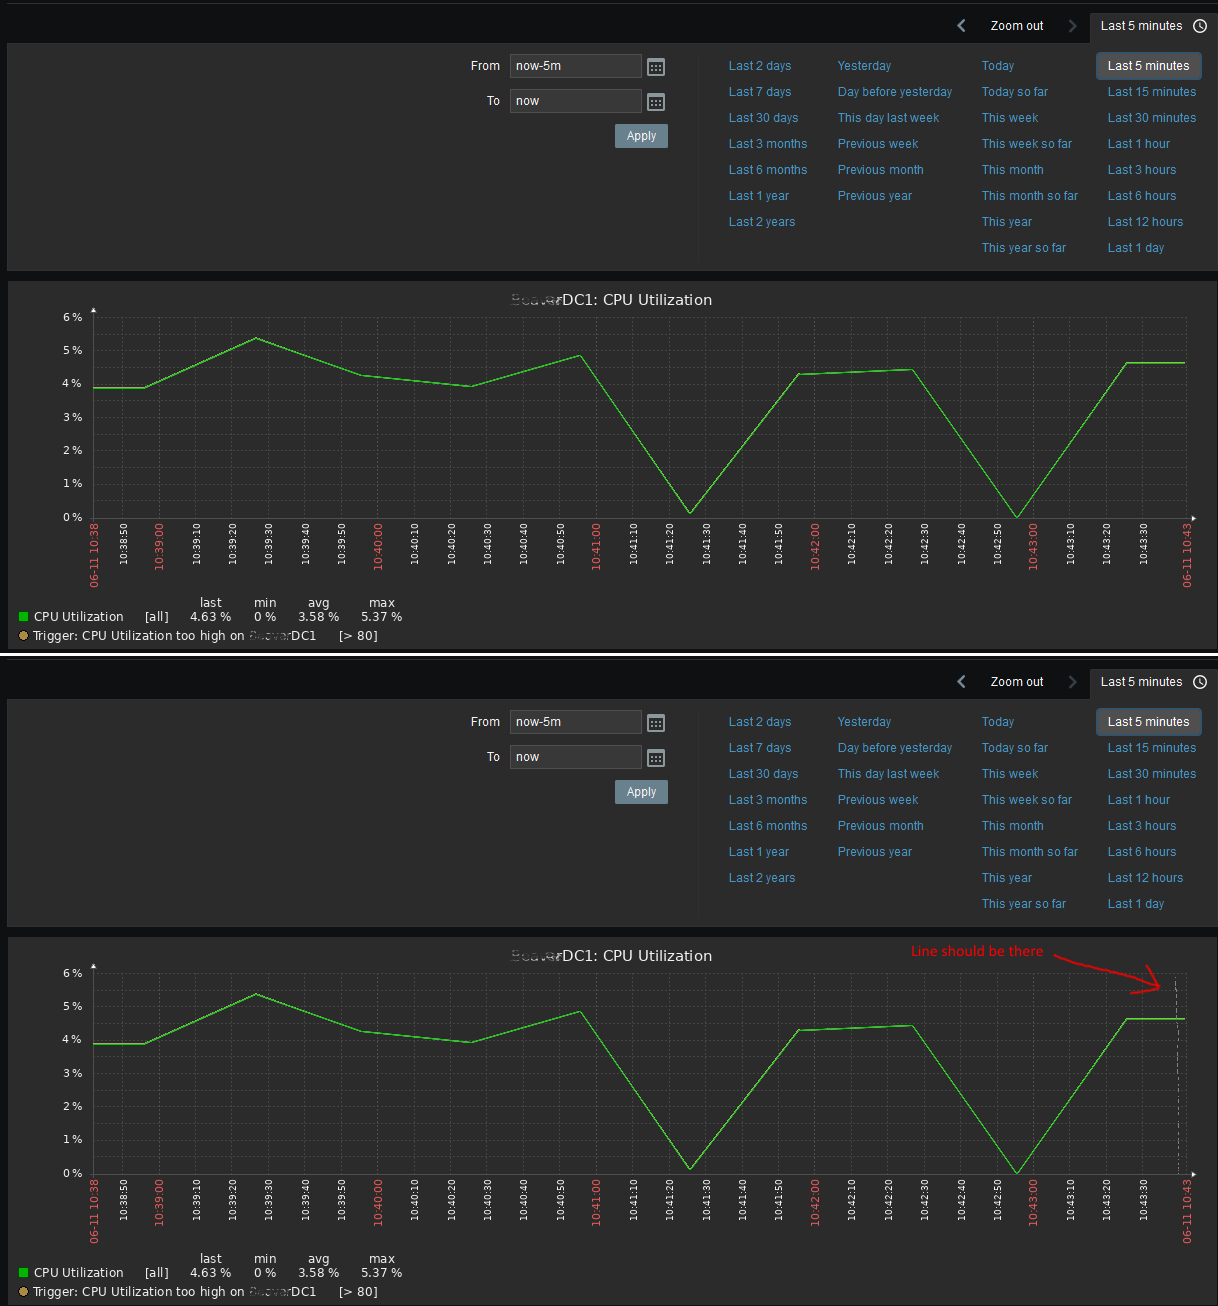The width and height of the screenshot is (1218, 1306).
Task: Pick This week in lower screenshot
Action: pyautogui.click(x=1010, y=774)
